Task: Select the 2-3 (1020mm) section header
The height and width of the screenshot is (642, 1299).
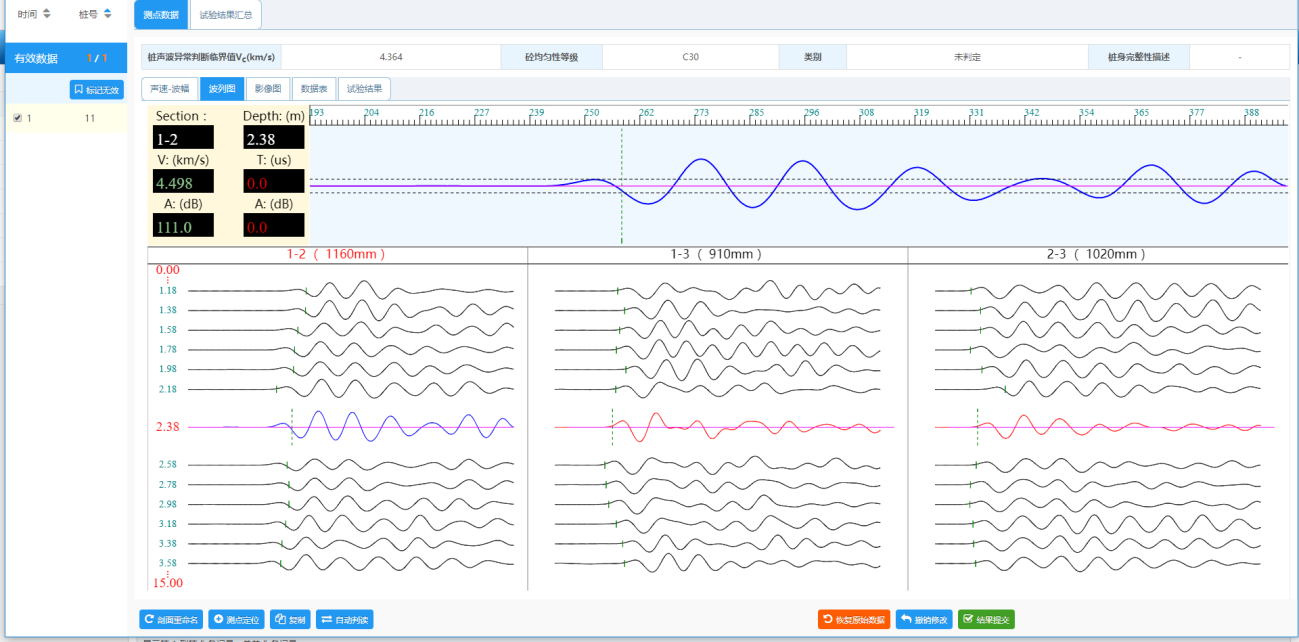Action: coord(1097,255)
